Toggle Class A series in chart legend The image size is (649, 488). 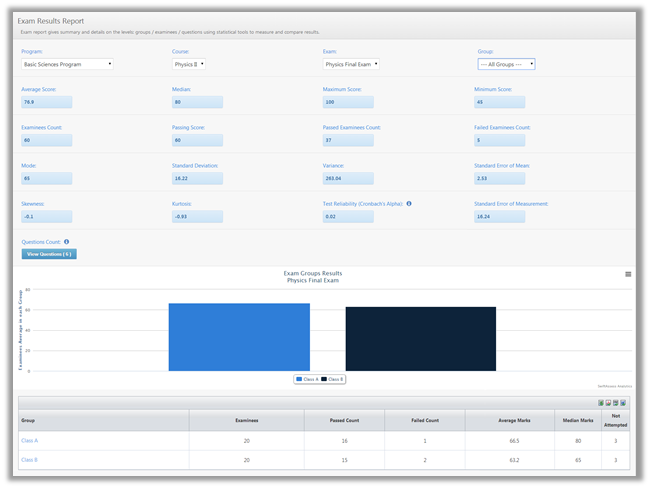308,379
